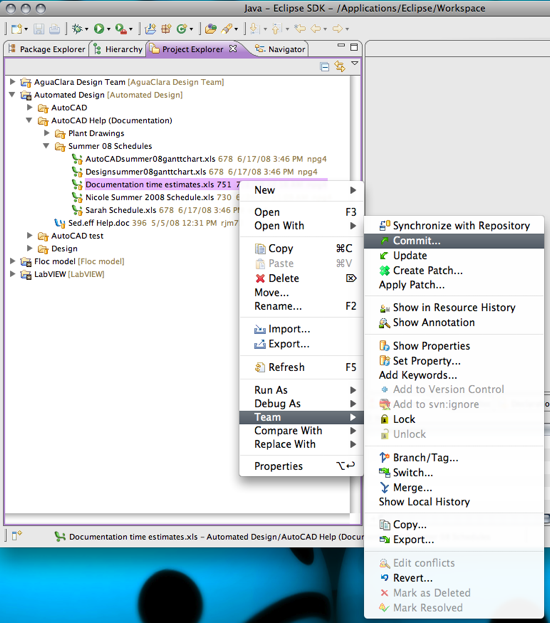550x623 pixels.
Task: Click the Save disk toolbar icon
Action: [39, 29]
